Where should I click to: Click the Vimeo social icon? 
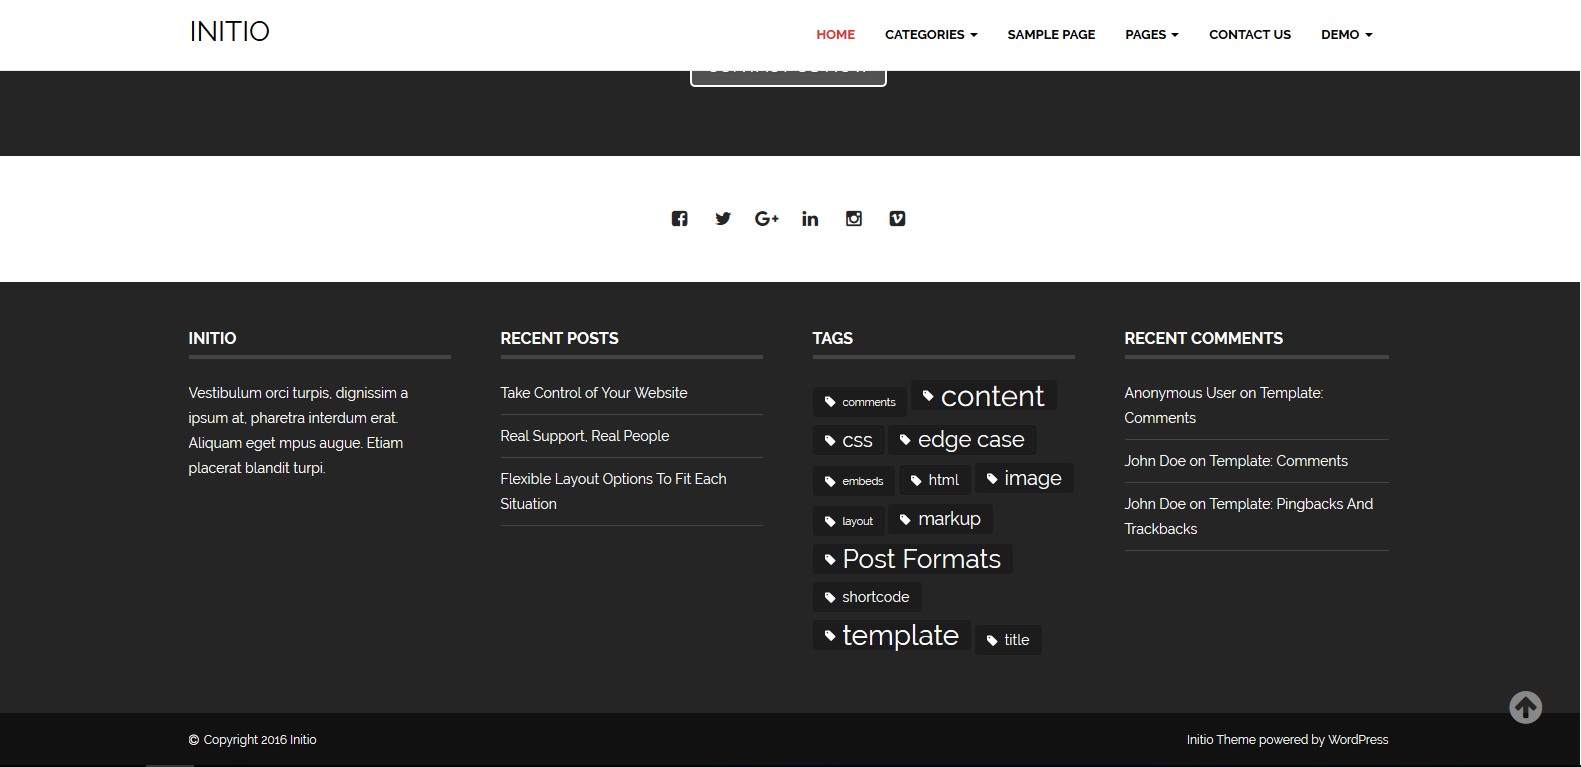897,219
